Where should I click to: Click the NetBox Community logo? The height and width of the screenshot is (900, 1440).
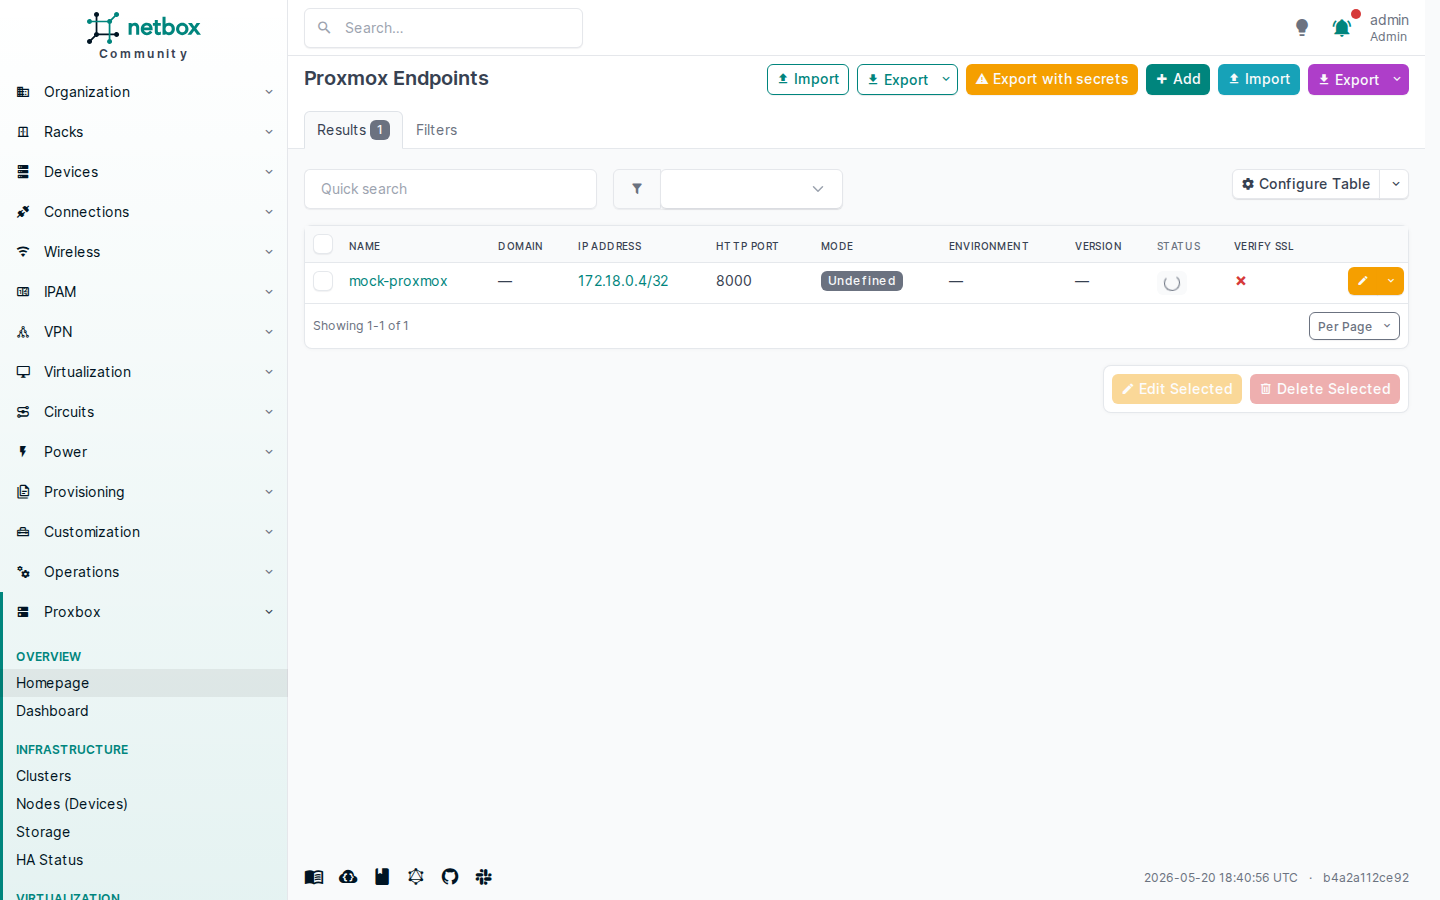click(143, 36)
